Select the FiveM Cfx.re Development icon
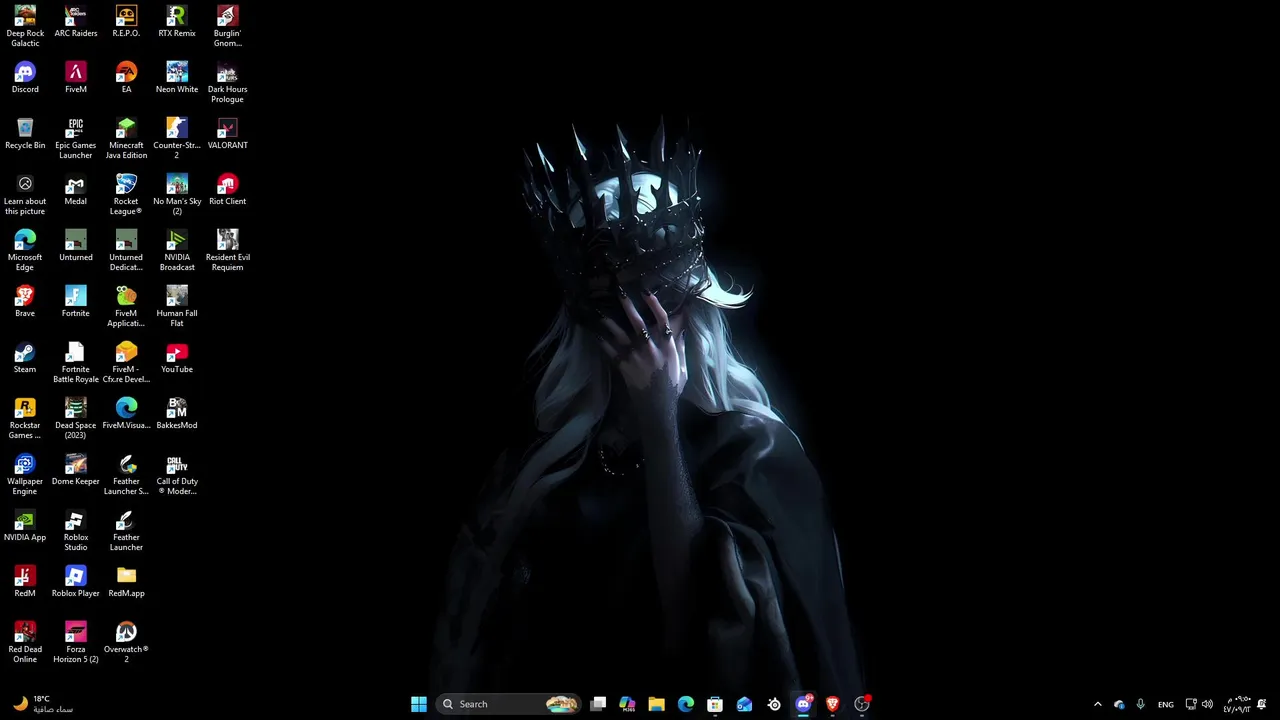This screenshot has height=720, width=1280. (x=126, y=362)
